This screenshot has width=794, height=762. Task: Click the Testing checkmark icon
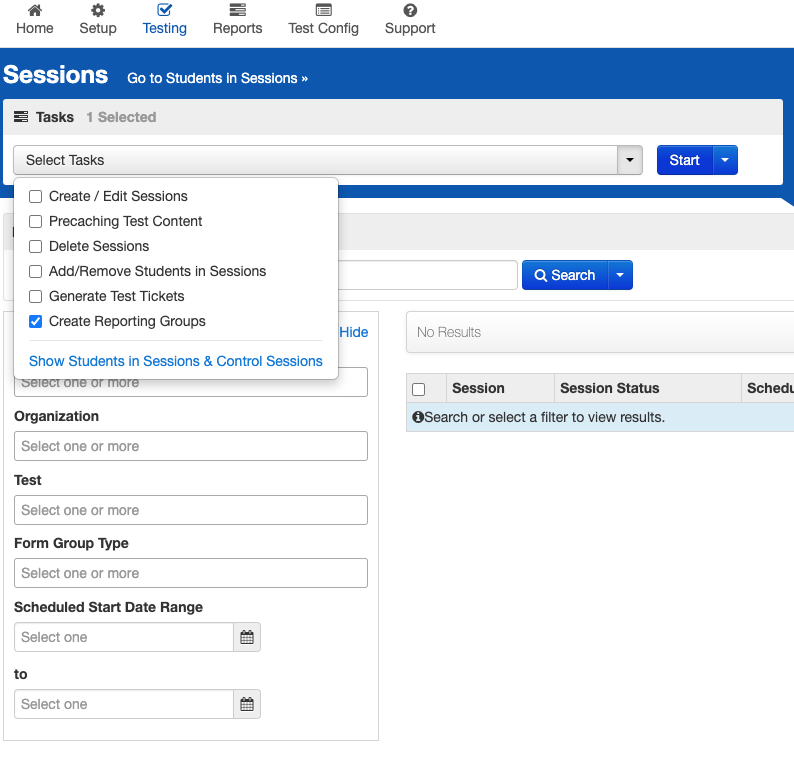165,10
